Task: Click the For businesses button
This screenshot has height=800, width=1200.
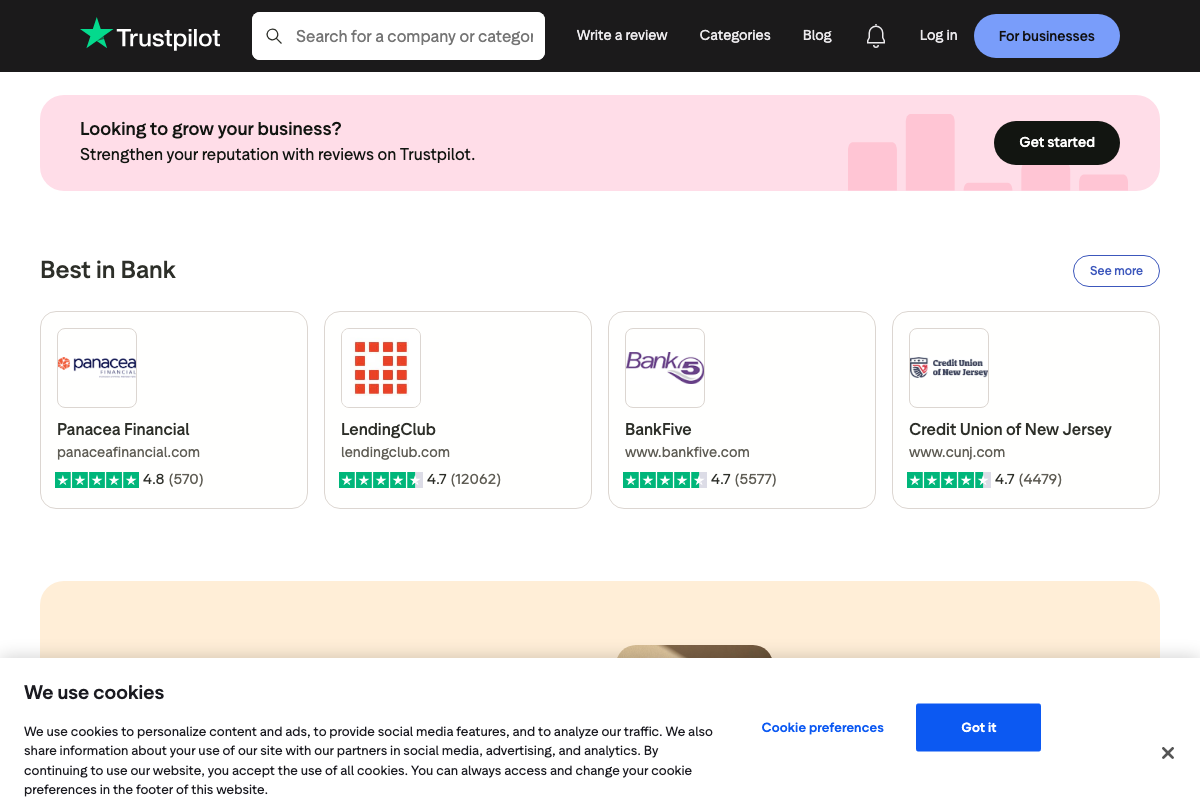Action: pos(1047,36)
